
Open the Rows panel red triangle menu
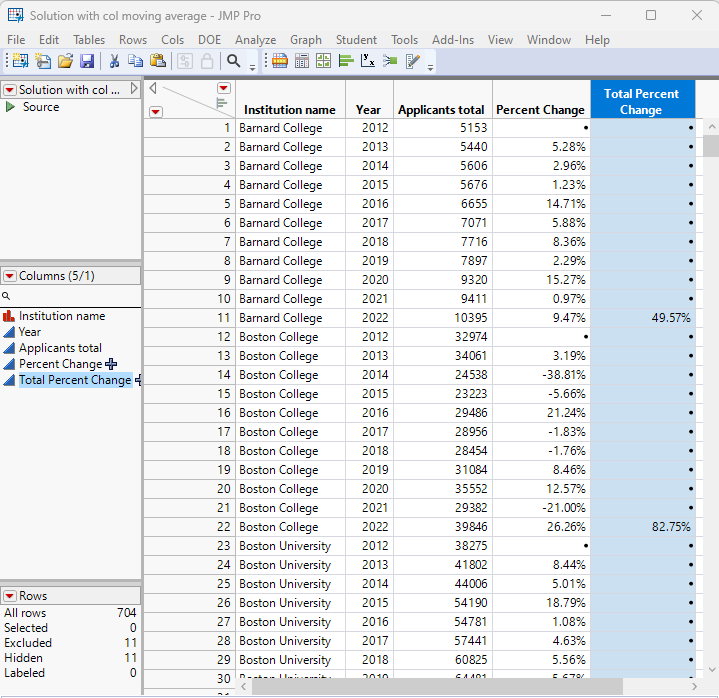click(x=10, y=596)
